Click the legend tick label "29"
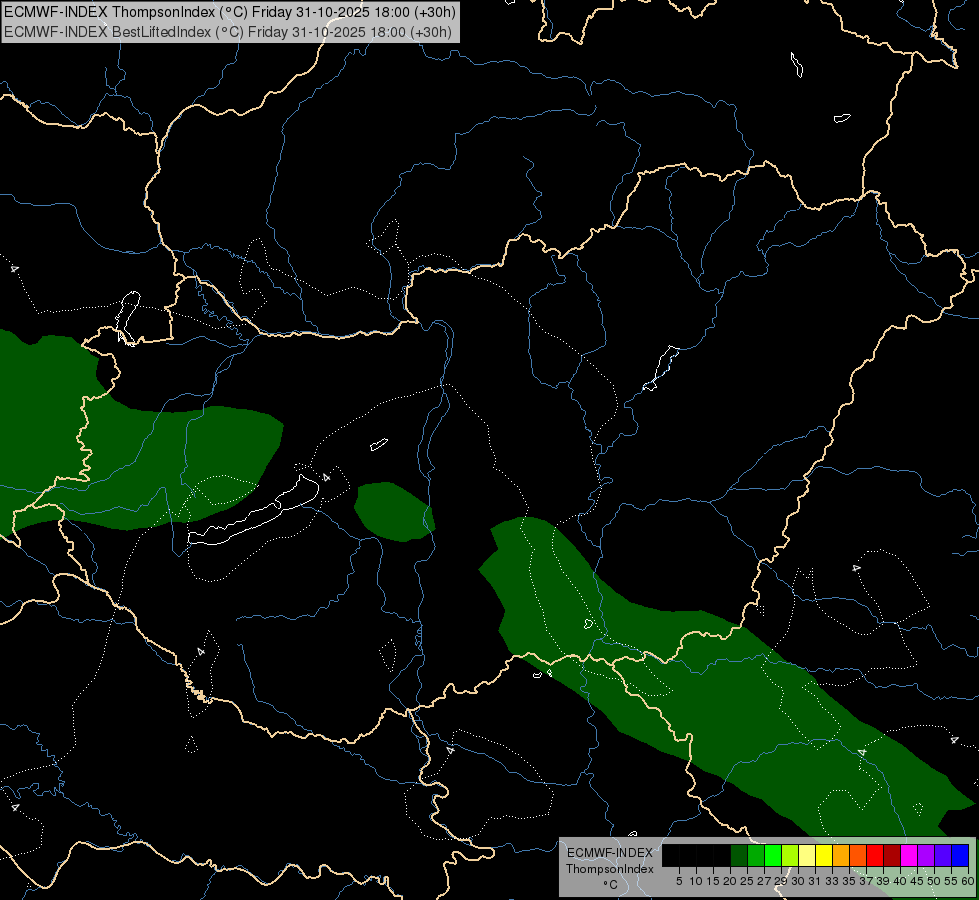Viewport: 979px width, 900px height. click(x=782, y=881)
